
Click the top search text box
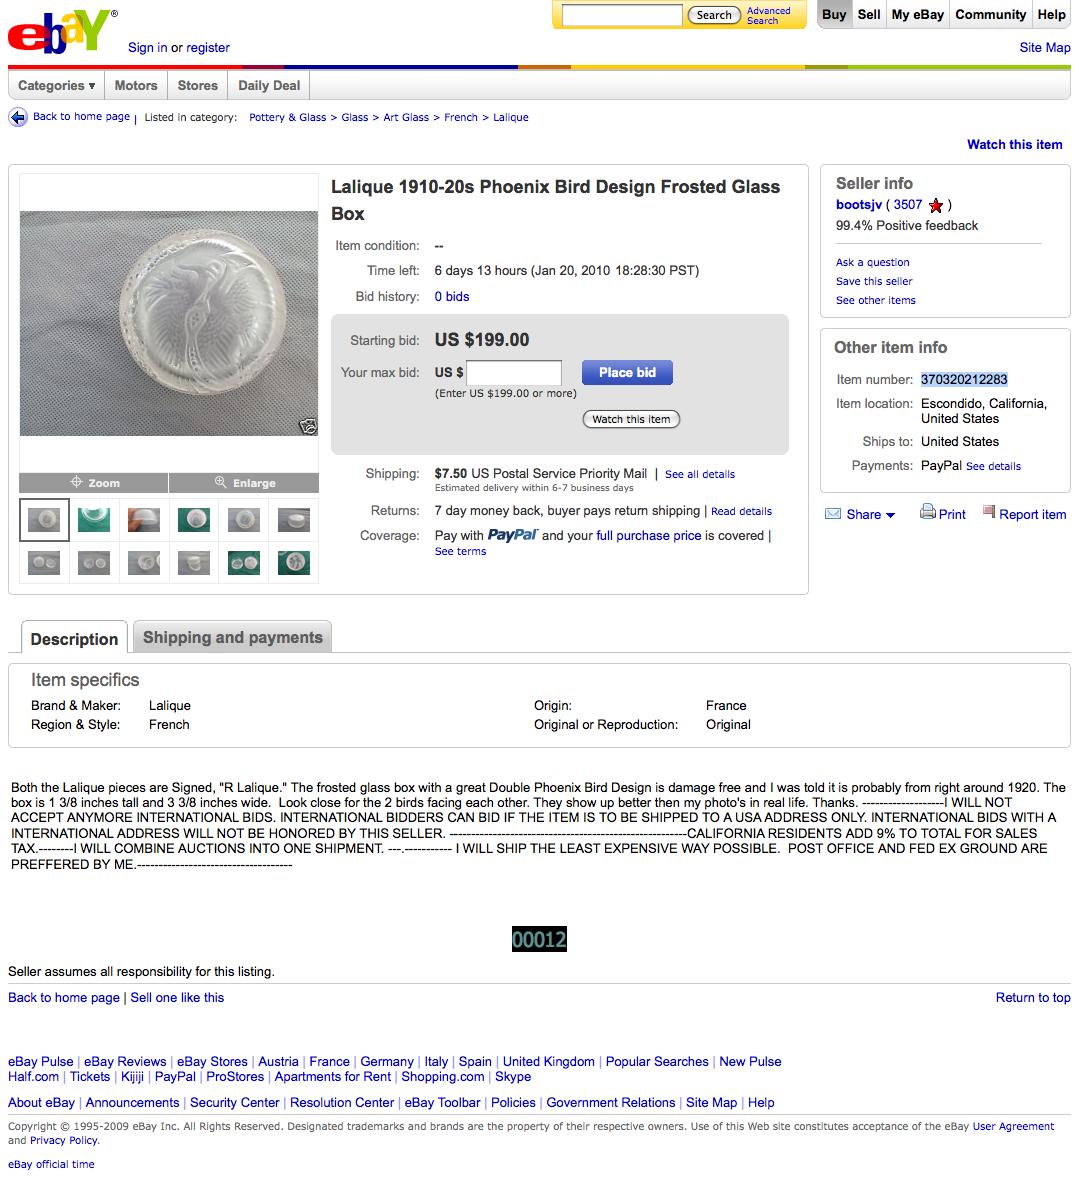[x=621, y=15]
